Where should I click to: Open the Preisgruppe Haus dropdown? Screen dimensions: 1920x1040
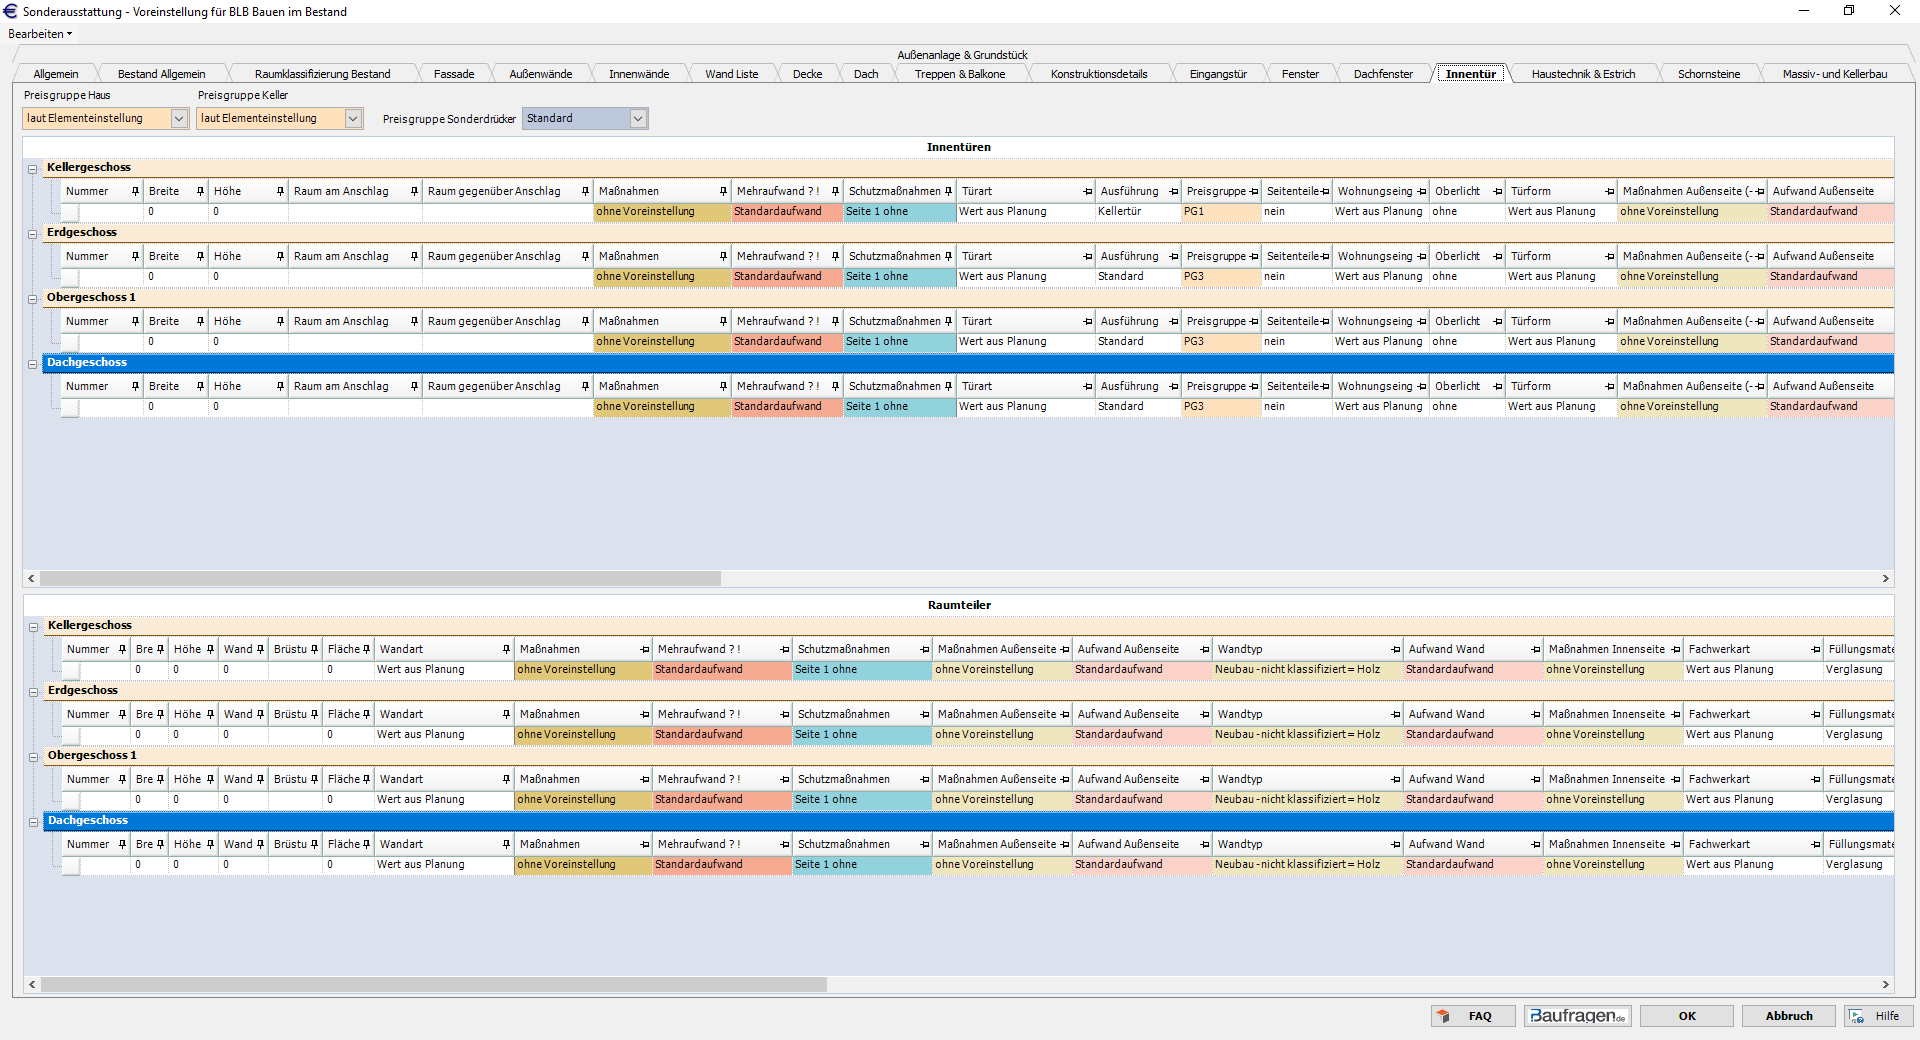(x=179, y=119)
